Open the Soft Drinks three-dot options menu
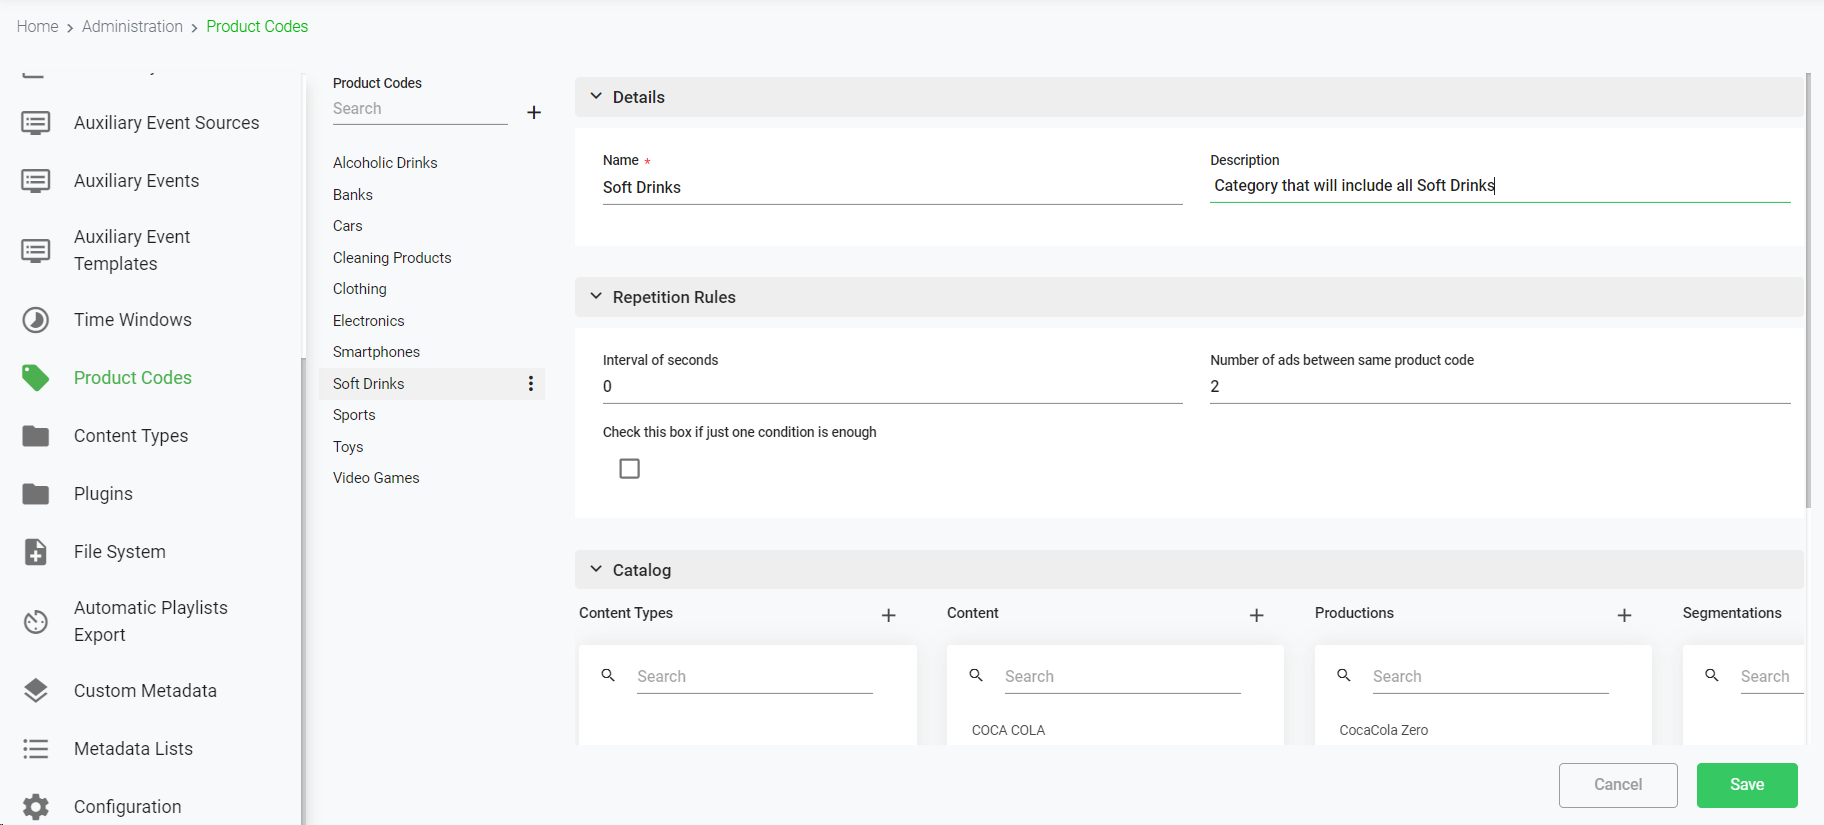The image size is (1824, 825). tap(530, 384)
